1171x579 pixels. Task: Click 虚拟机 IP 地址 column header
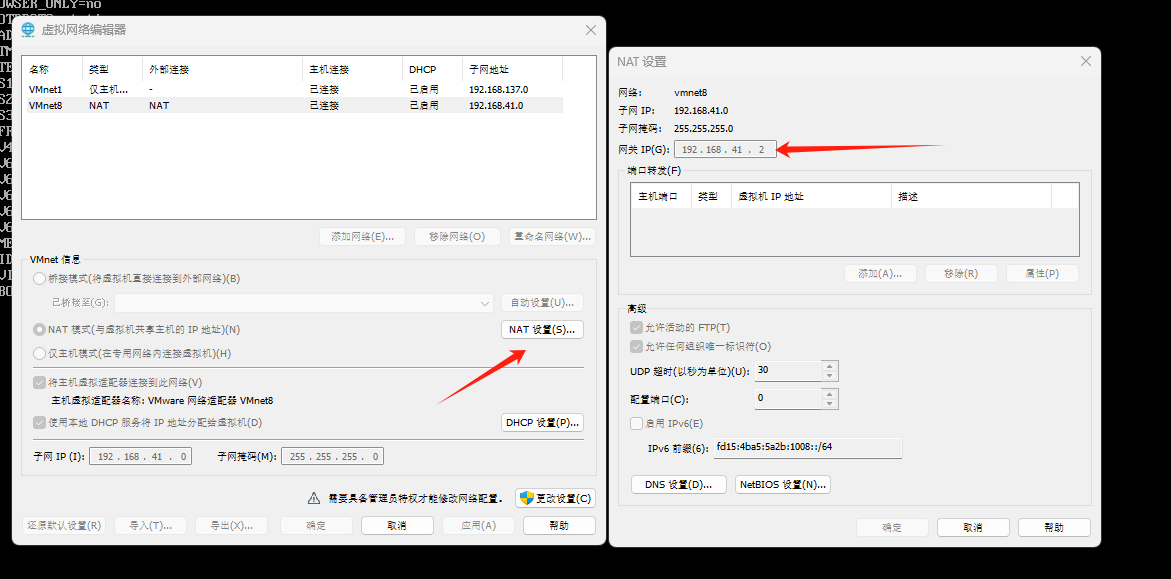coord(811,197)
